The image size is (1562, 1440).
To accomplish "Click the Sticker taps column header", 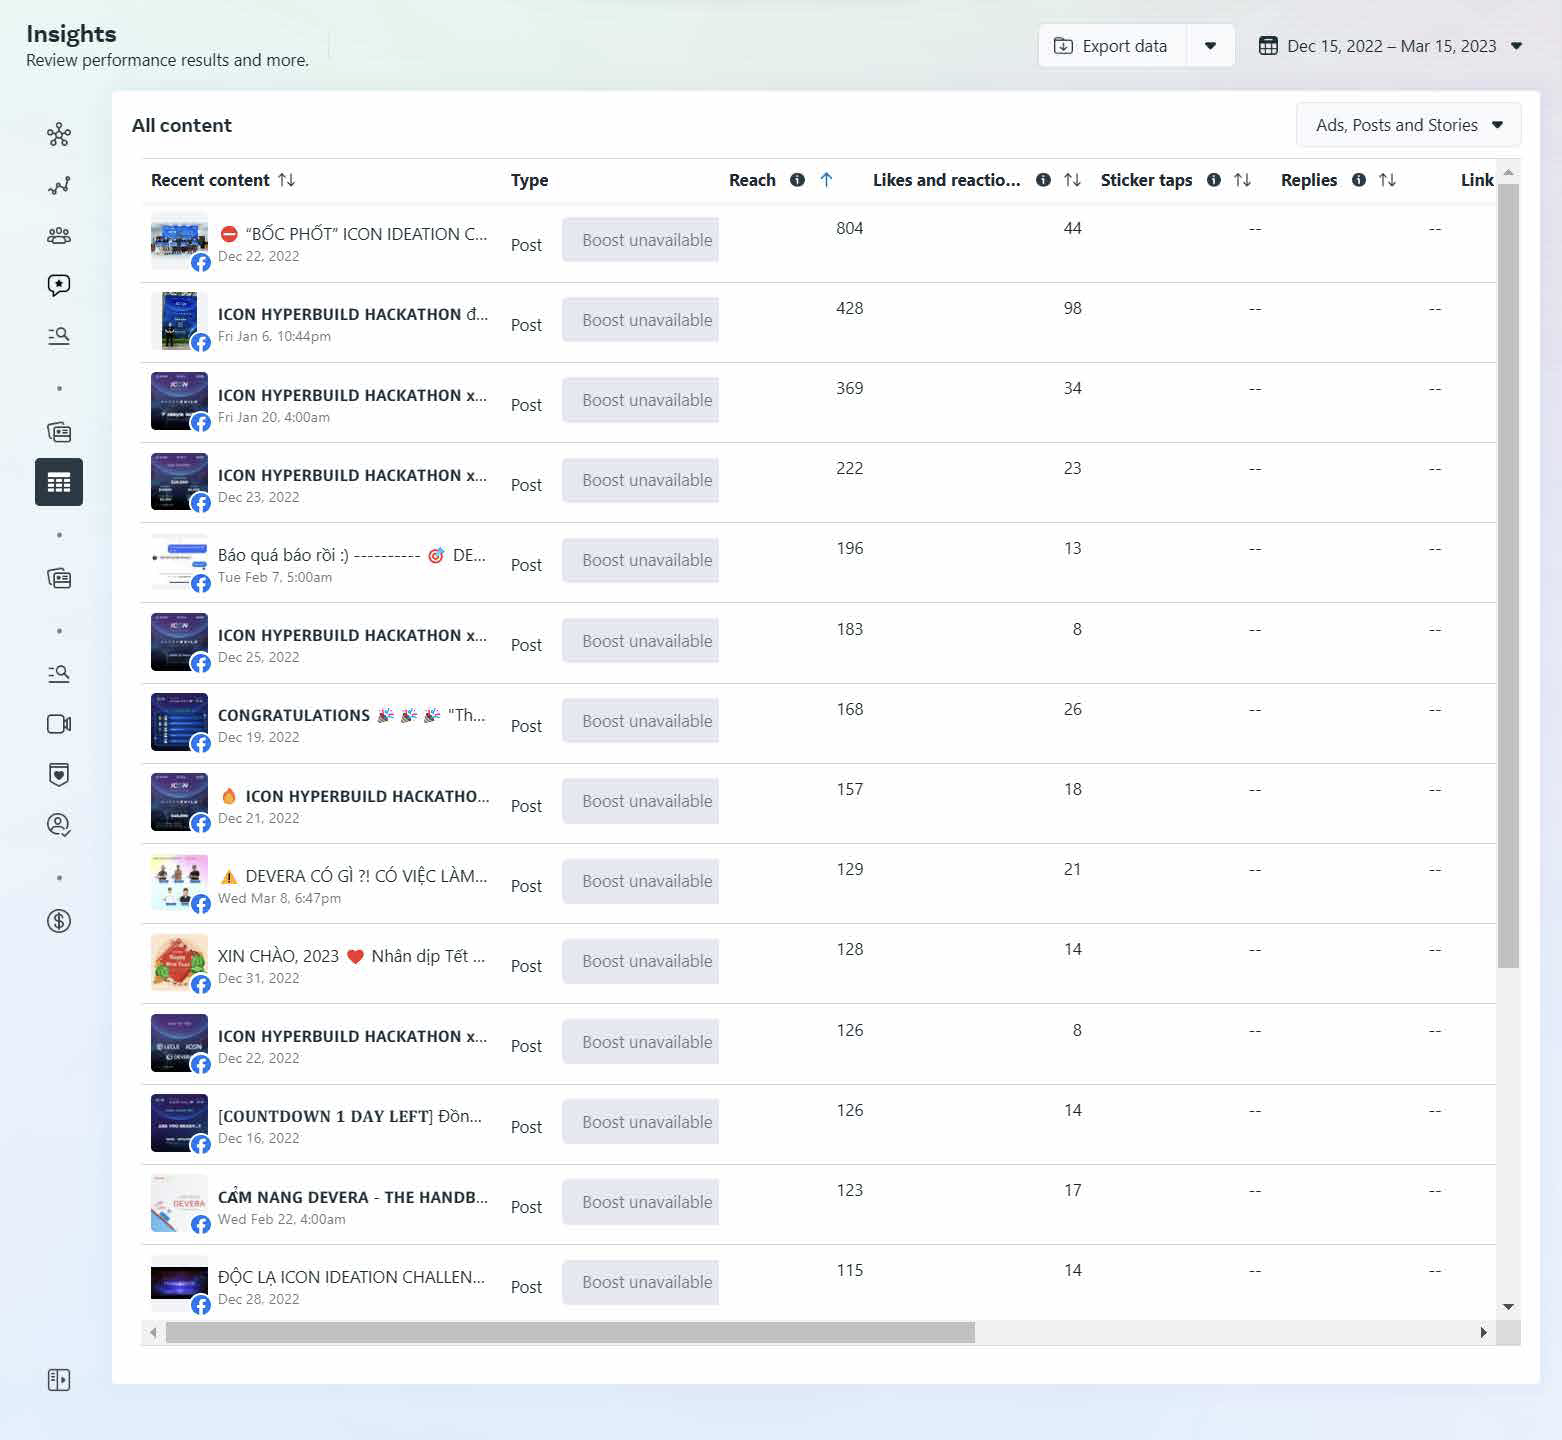I will (x=1146, y=180).
